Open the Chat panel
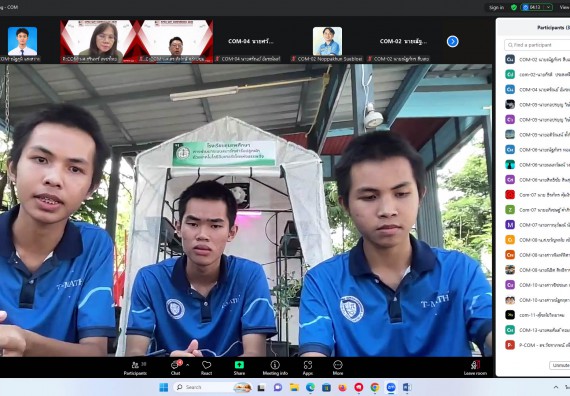570x396 pixels. (176, 368)
